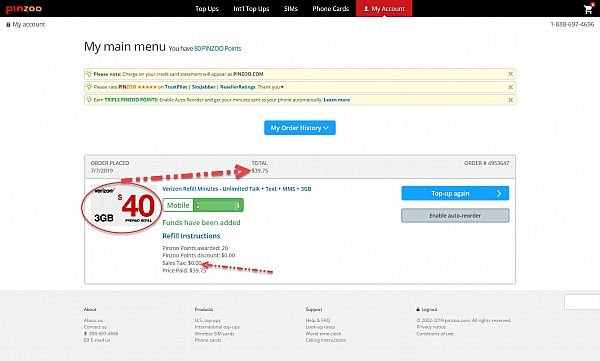
Task: Open the SiteJabber rating link
Action: tap(204, 87)
